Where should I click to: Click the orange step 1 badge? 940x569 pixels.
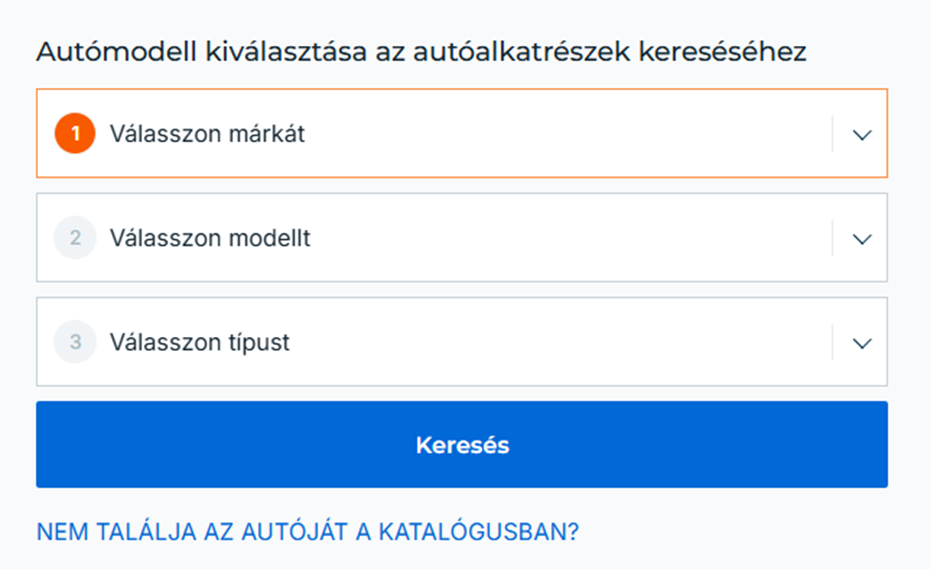tap(74, 133)
